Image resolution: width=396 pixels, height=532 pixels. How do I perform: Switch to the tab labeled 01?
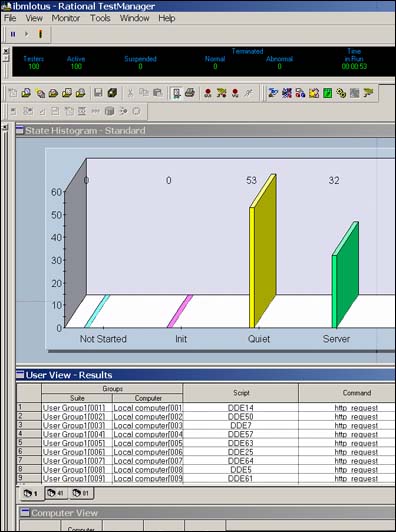(x=81, y=493)
